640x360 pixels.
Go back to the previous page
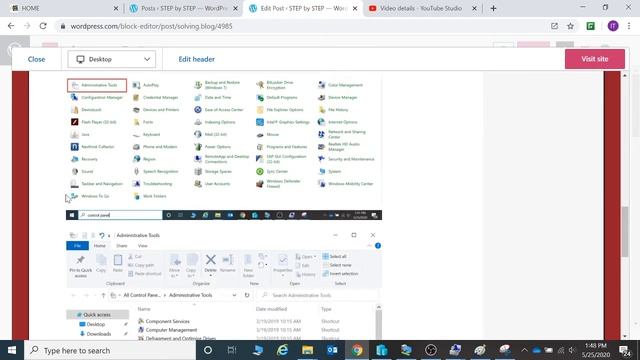click(11, 26)
